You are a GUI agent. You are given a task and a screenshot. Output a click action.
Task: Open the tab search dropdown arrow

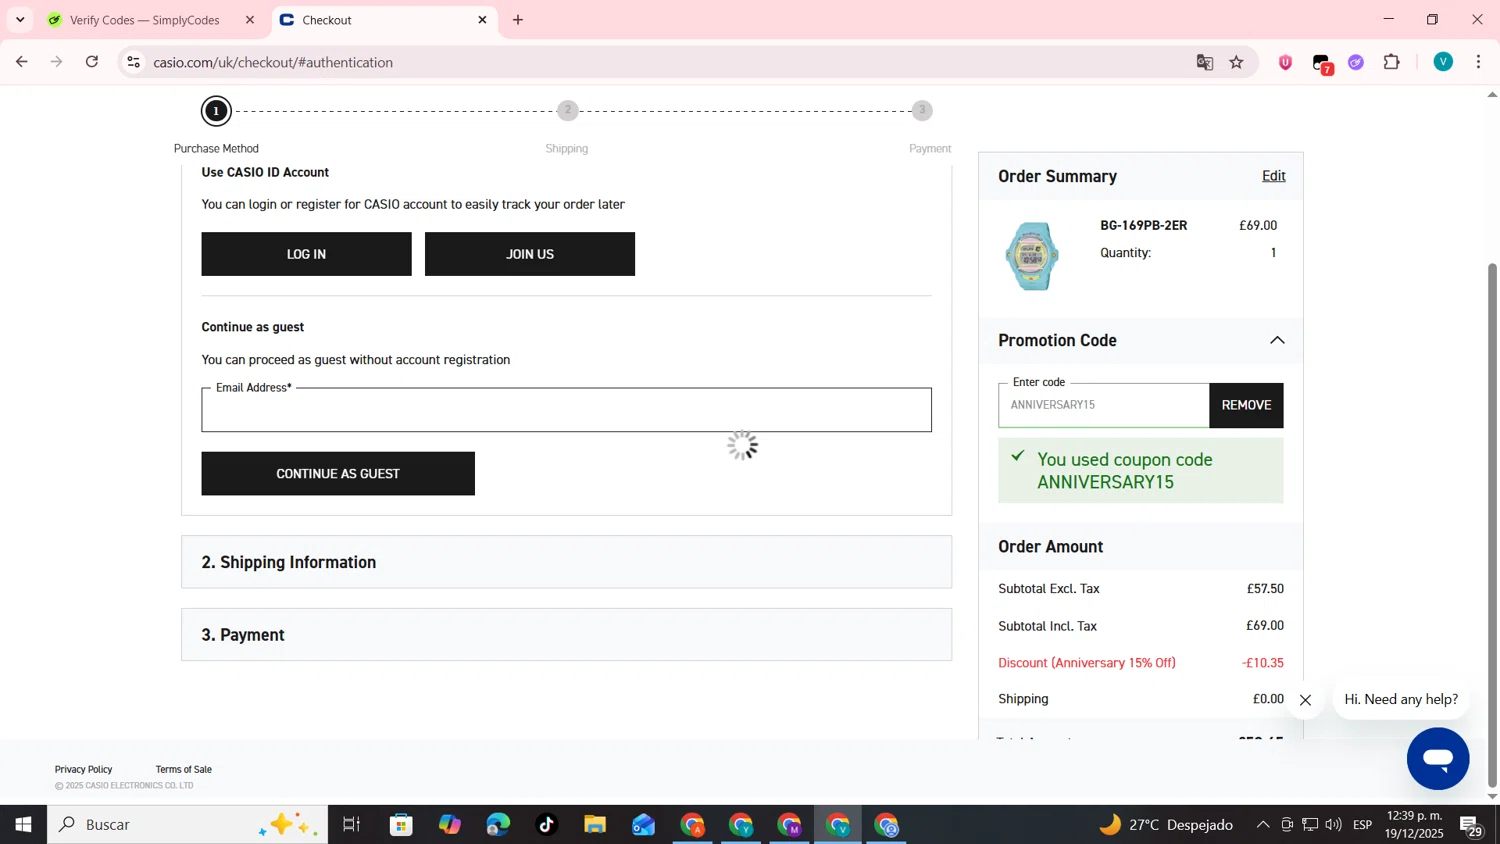20,20
